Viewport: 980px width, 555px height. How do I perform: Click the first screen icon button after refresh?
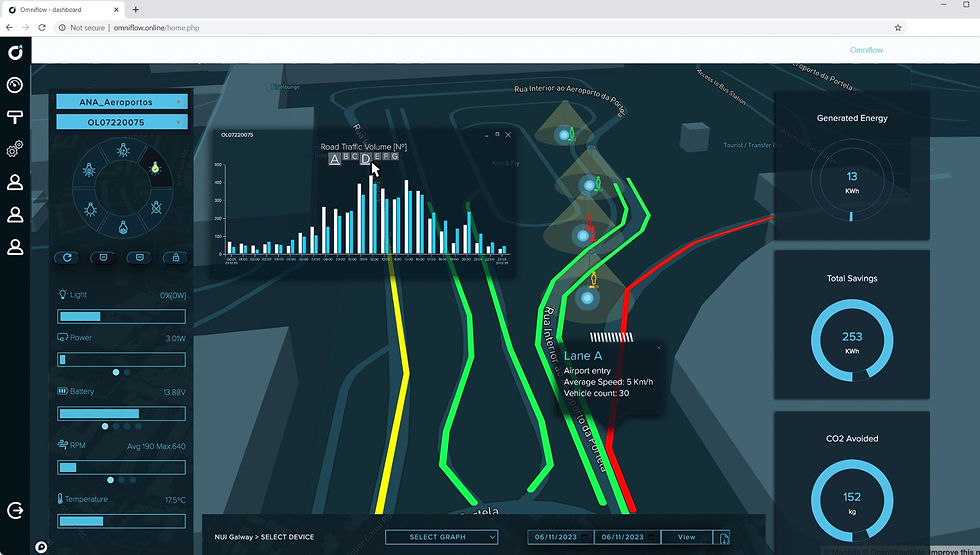(x=103, y=258)
